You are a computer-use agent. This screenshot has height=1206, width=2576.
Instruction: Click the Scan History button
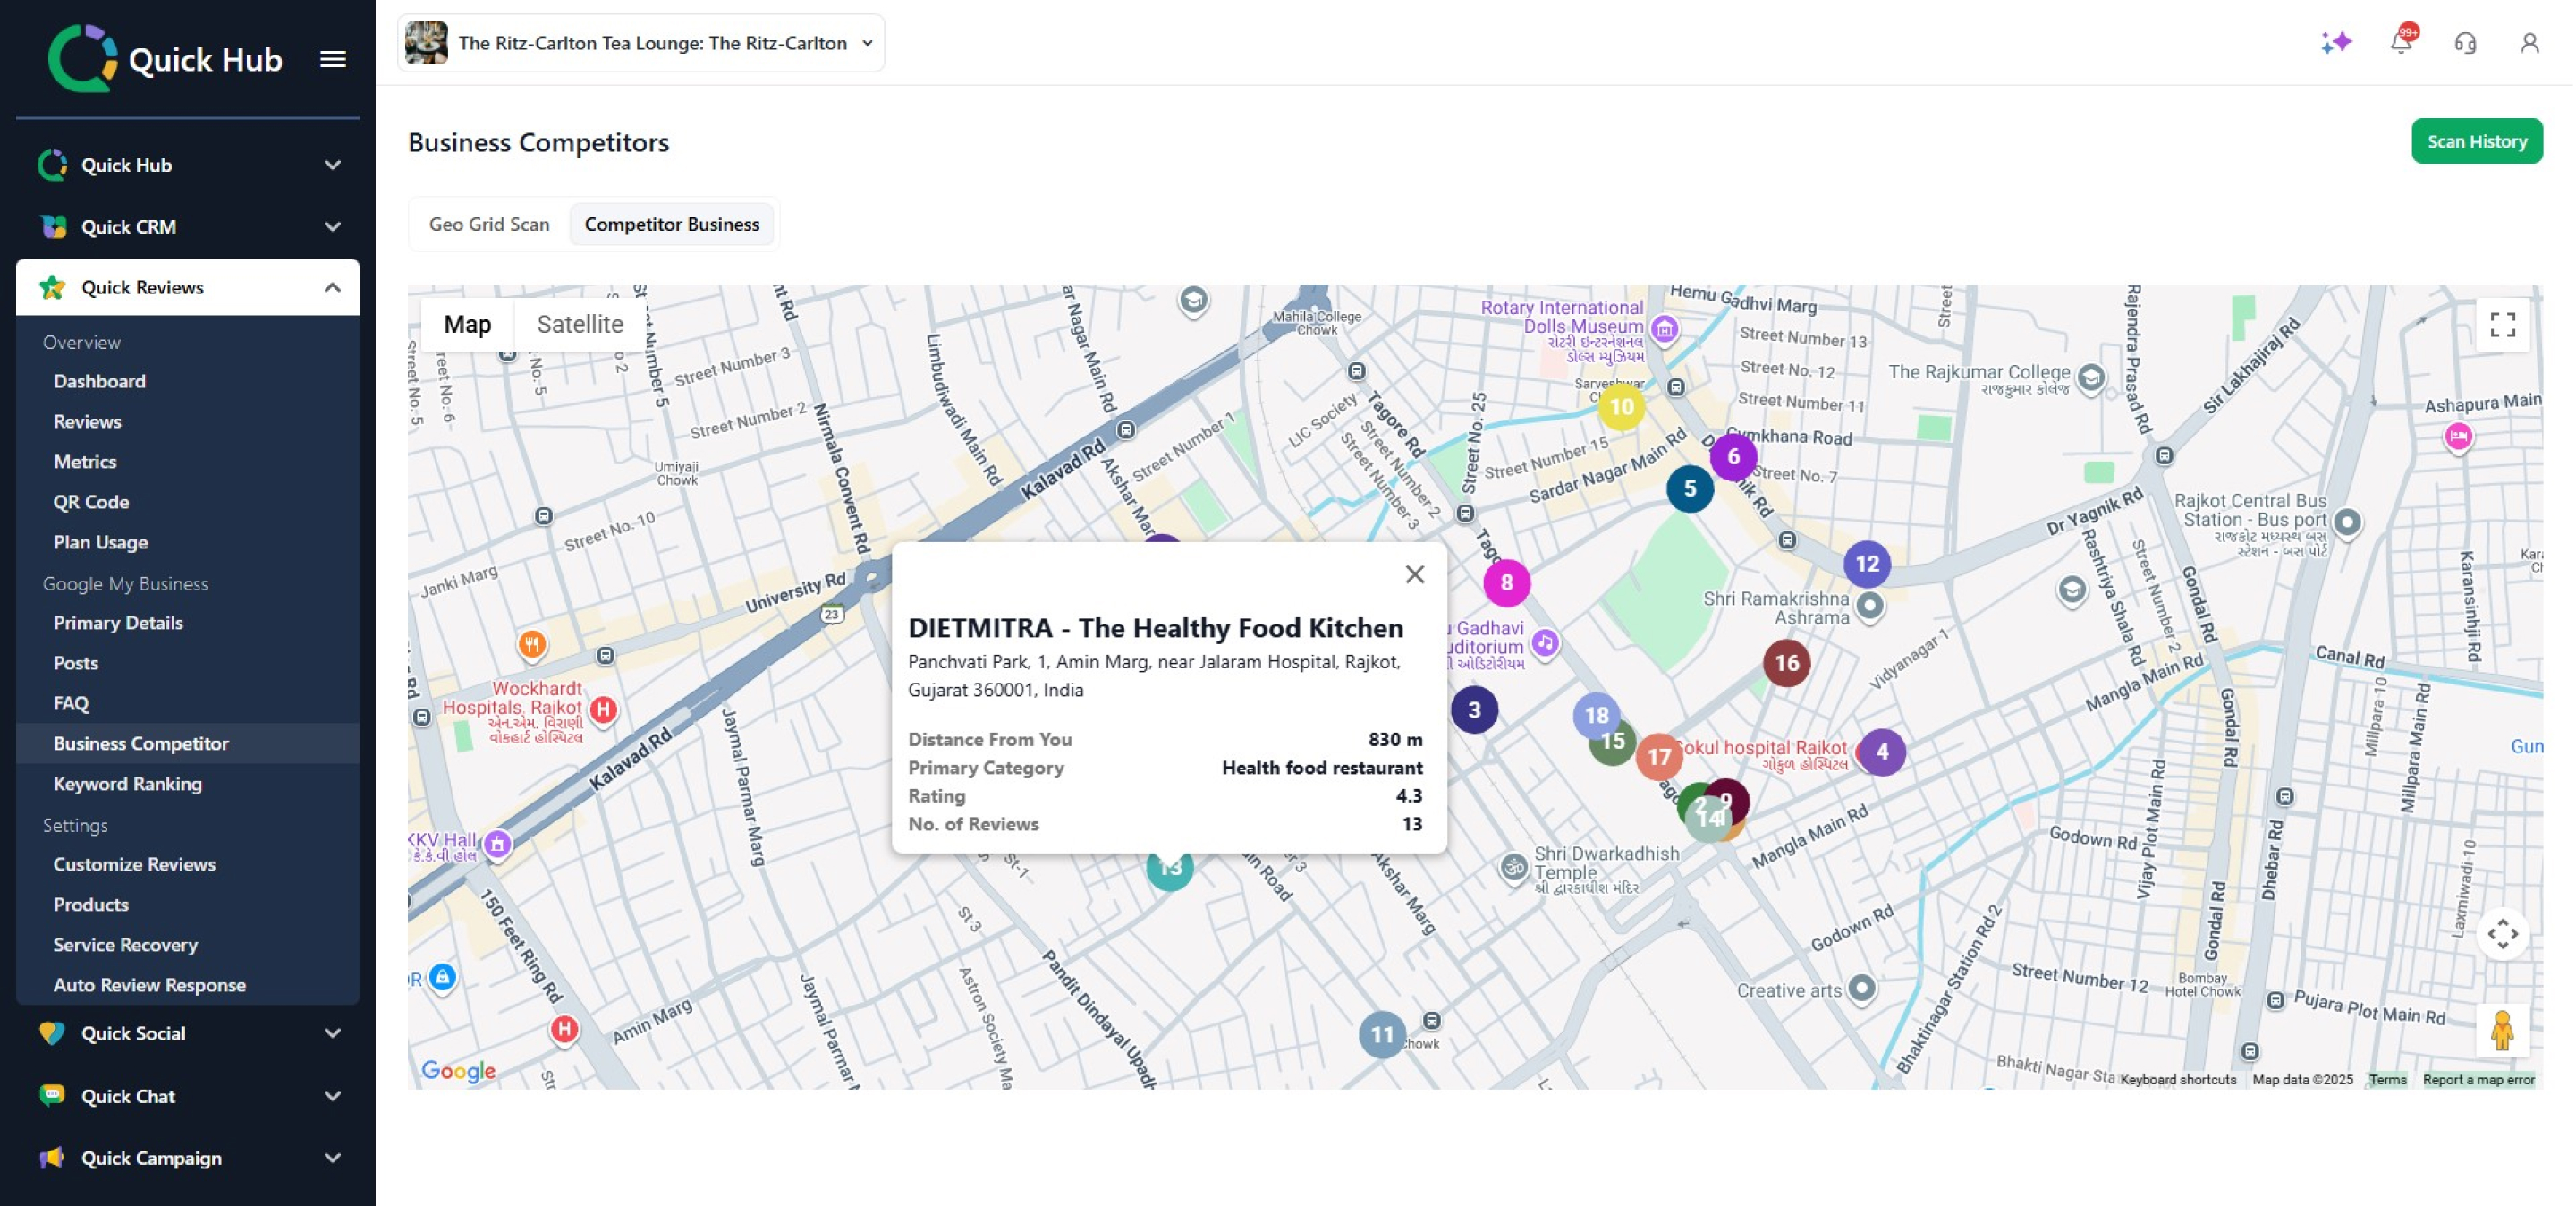(x=2476, y=141)
